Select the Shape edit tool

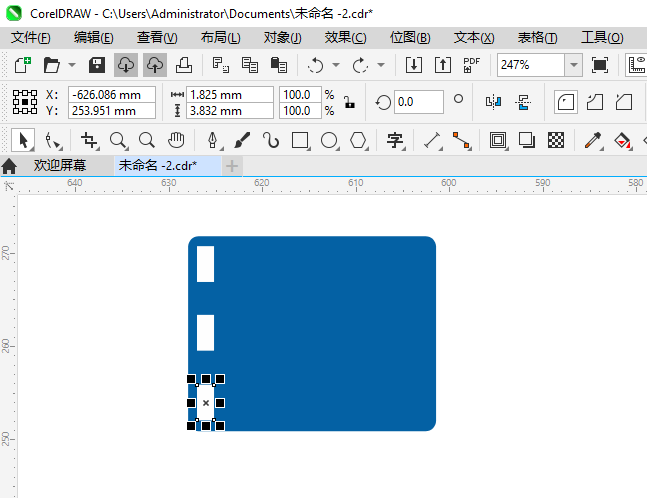[x=53, y=140]
